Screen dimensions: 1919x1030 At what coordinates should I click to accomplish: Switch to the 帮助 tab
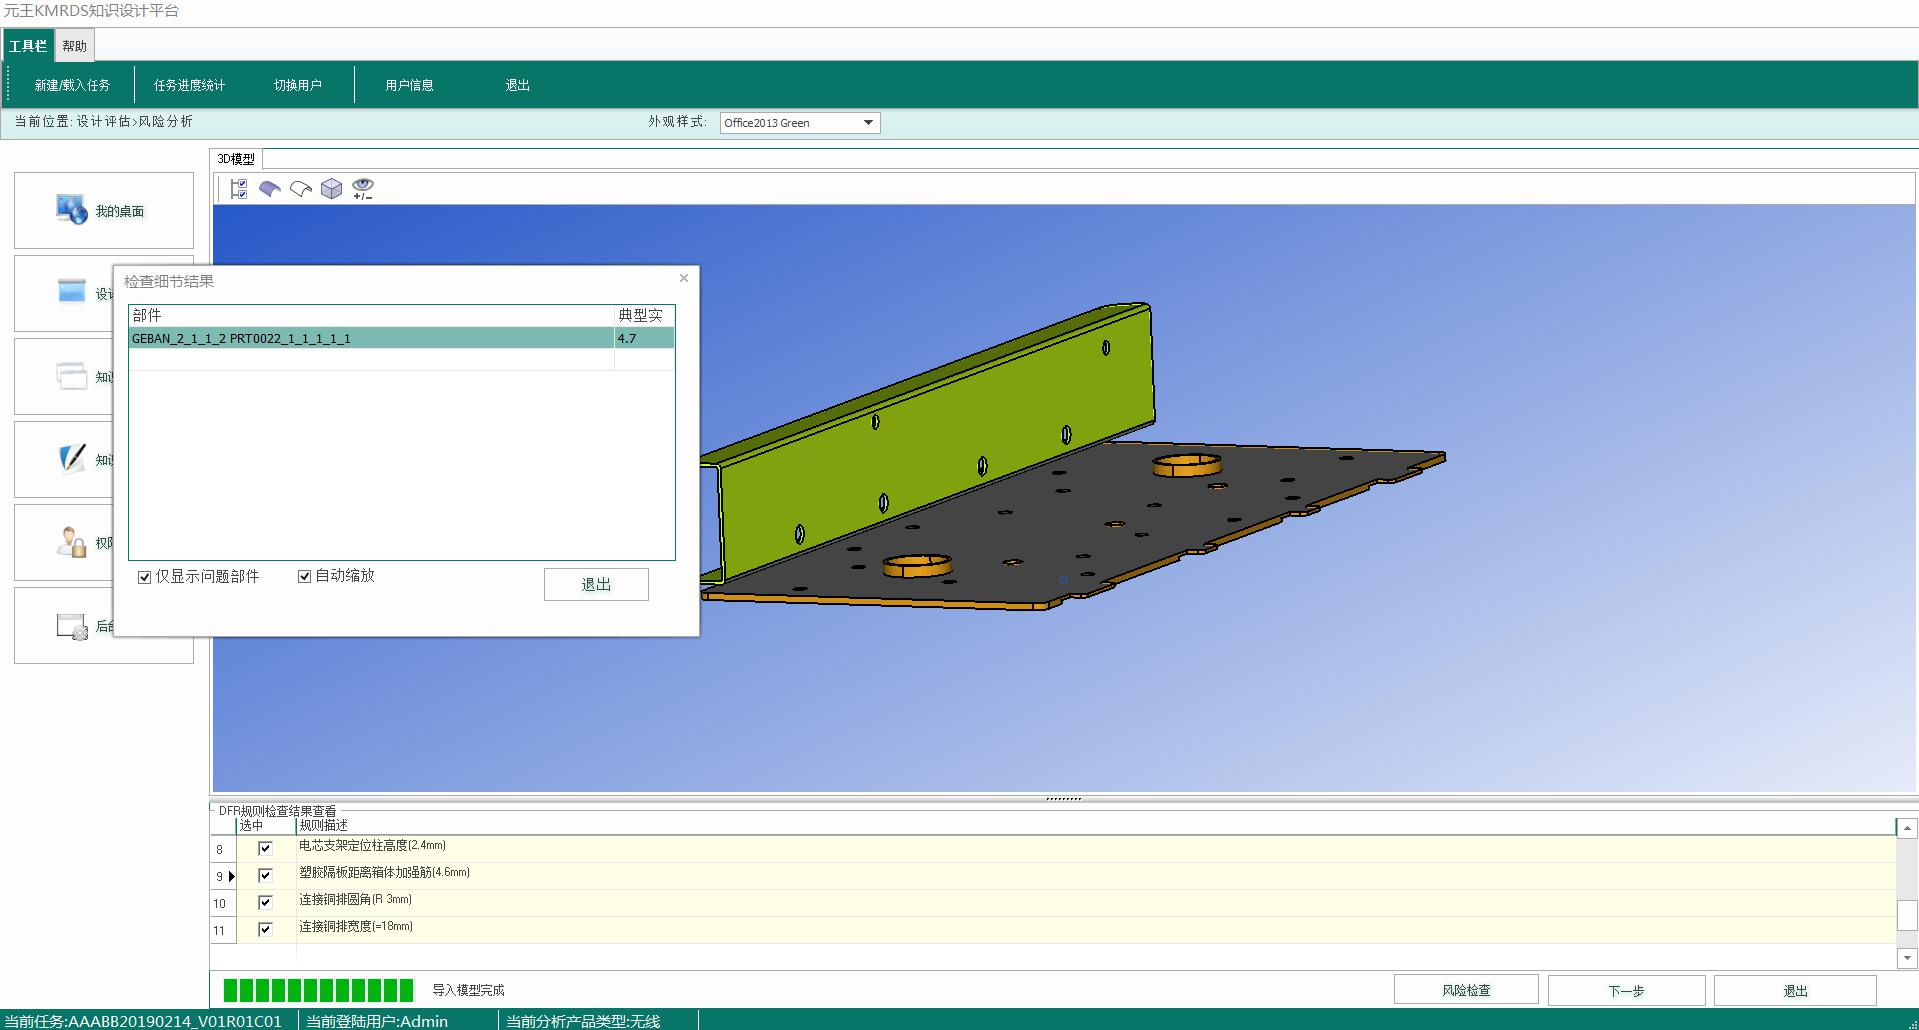coord(75,46)
